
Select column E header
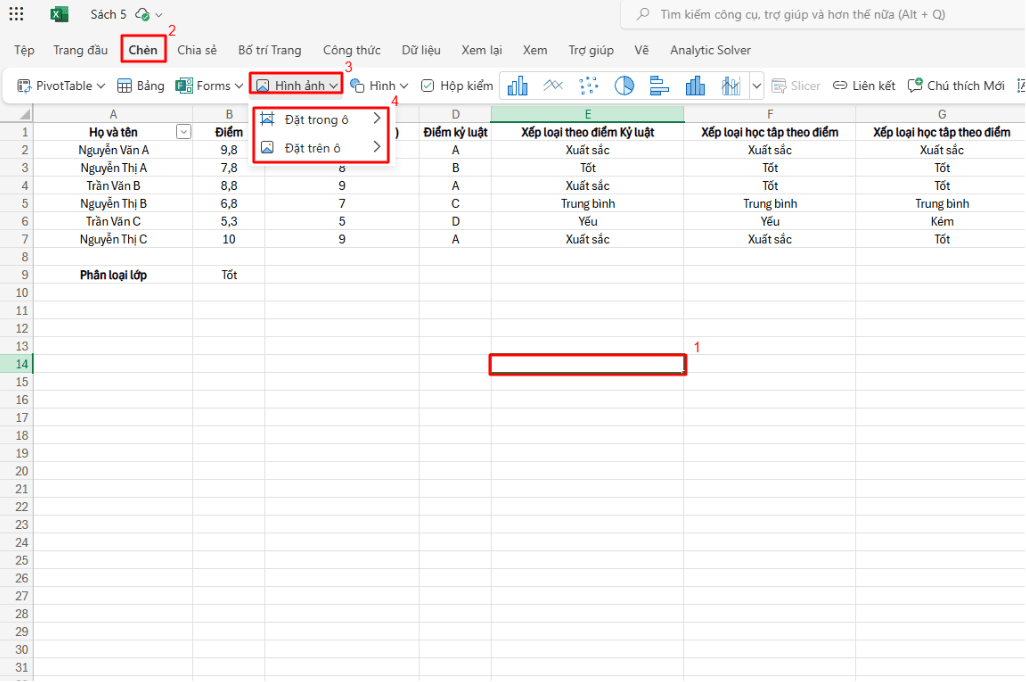pos(588,114)
